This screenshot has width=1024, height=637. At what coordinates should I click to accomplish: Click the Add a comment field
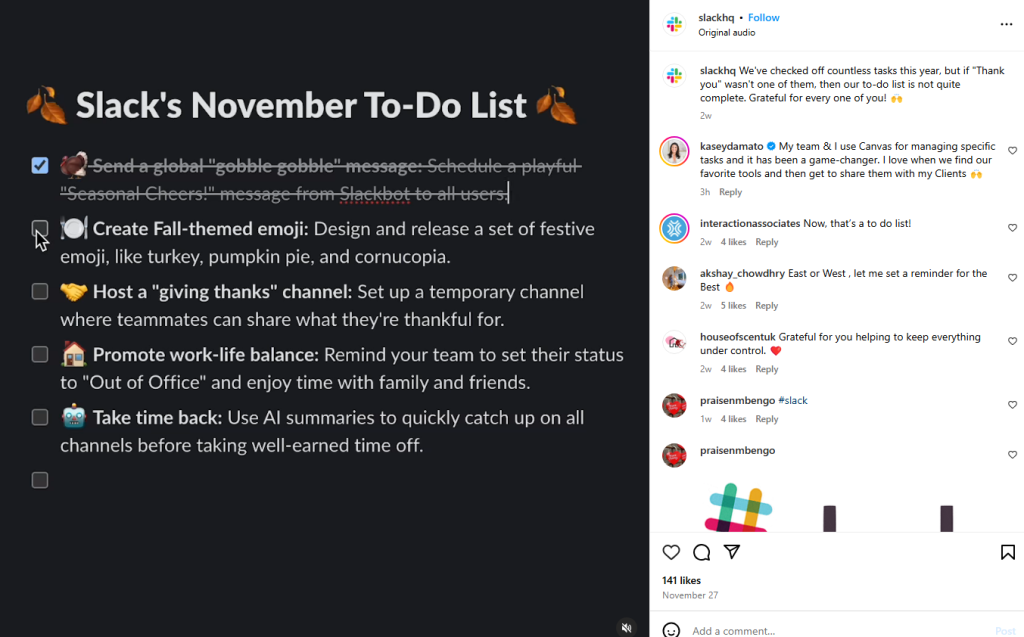(x=830, y=631)
